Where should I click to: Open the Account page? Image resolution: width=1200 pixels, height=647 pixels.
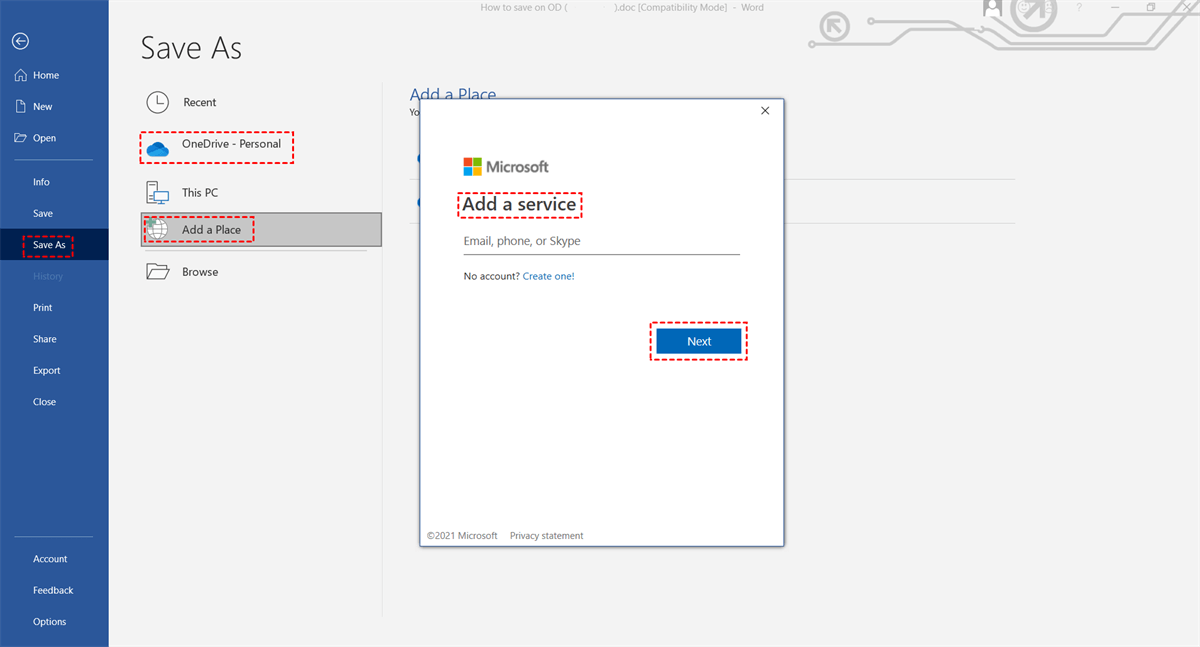coord(50,559)
